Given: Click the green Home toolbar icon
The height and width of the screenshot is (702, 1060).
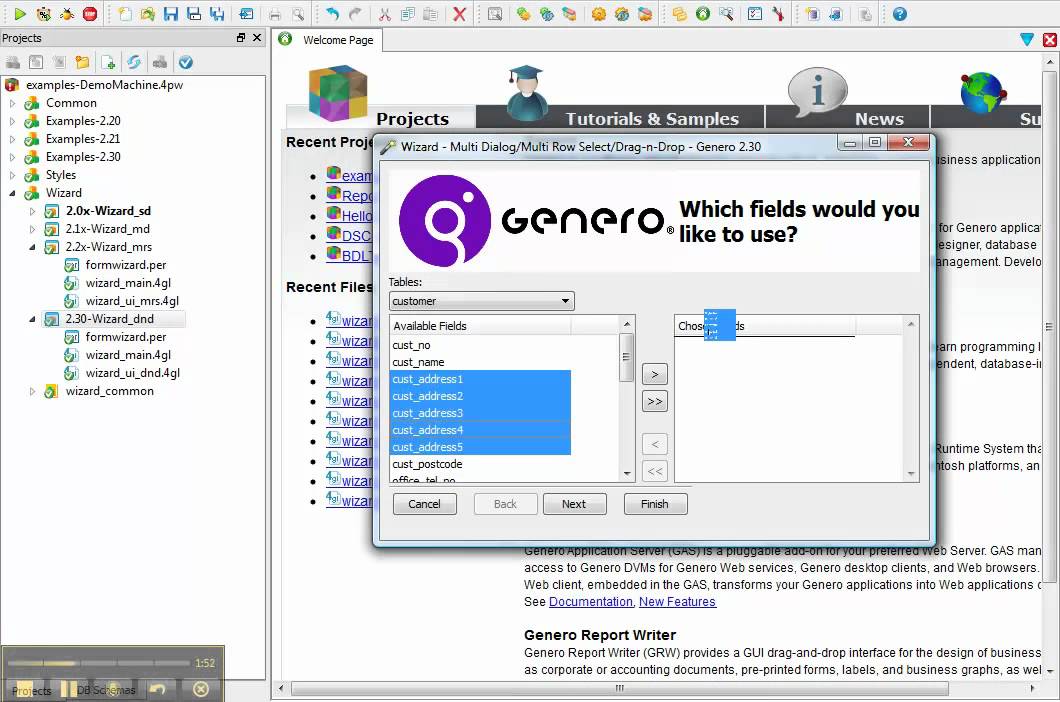Looking at the screenshot, I should click(703, 14).
